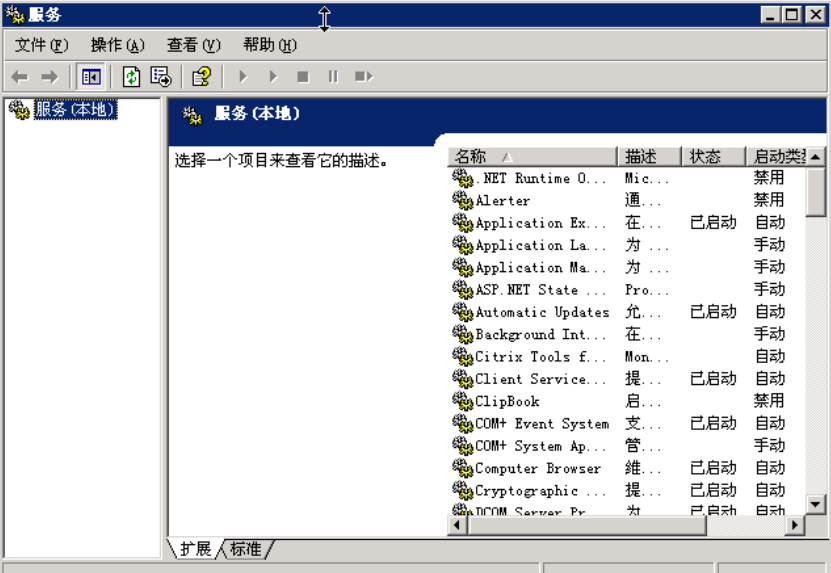
Task: Sort by the 名称 column header
Action: click(x=533, y=156)
